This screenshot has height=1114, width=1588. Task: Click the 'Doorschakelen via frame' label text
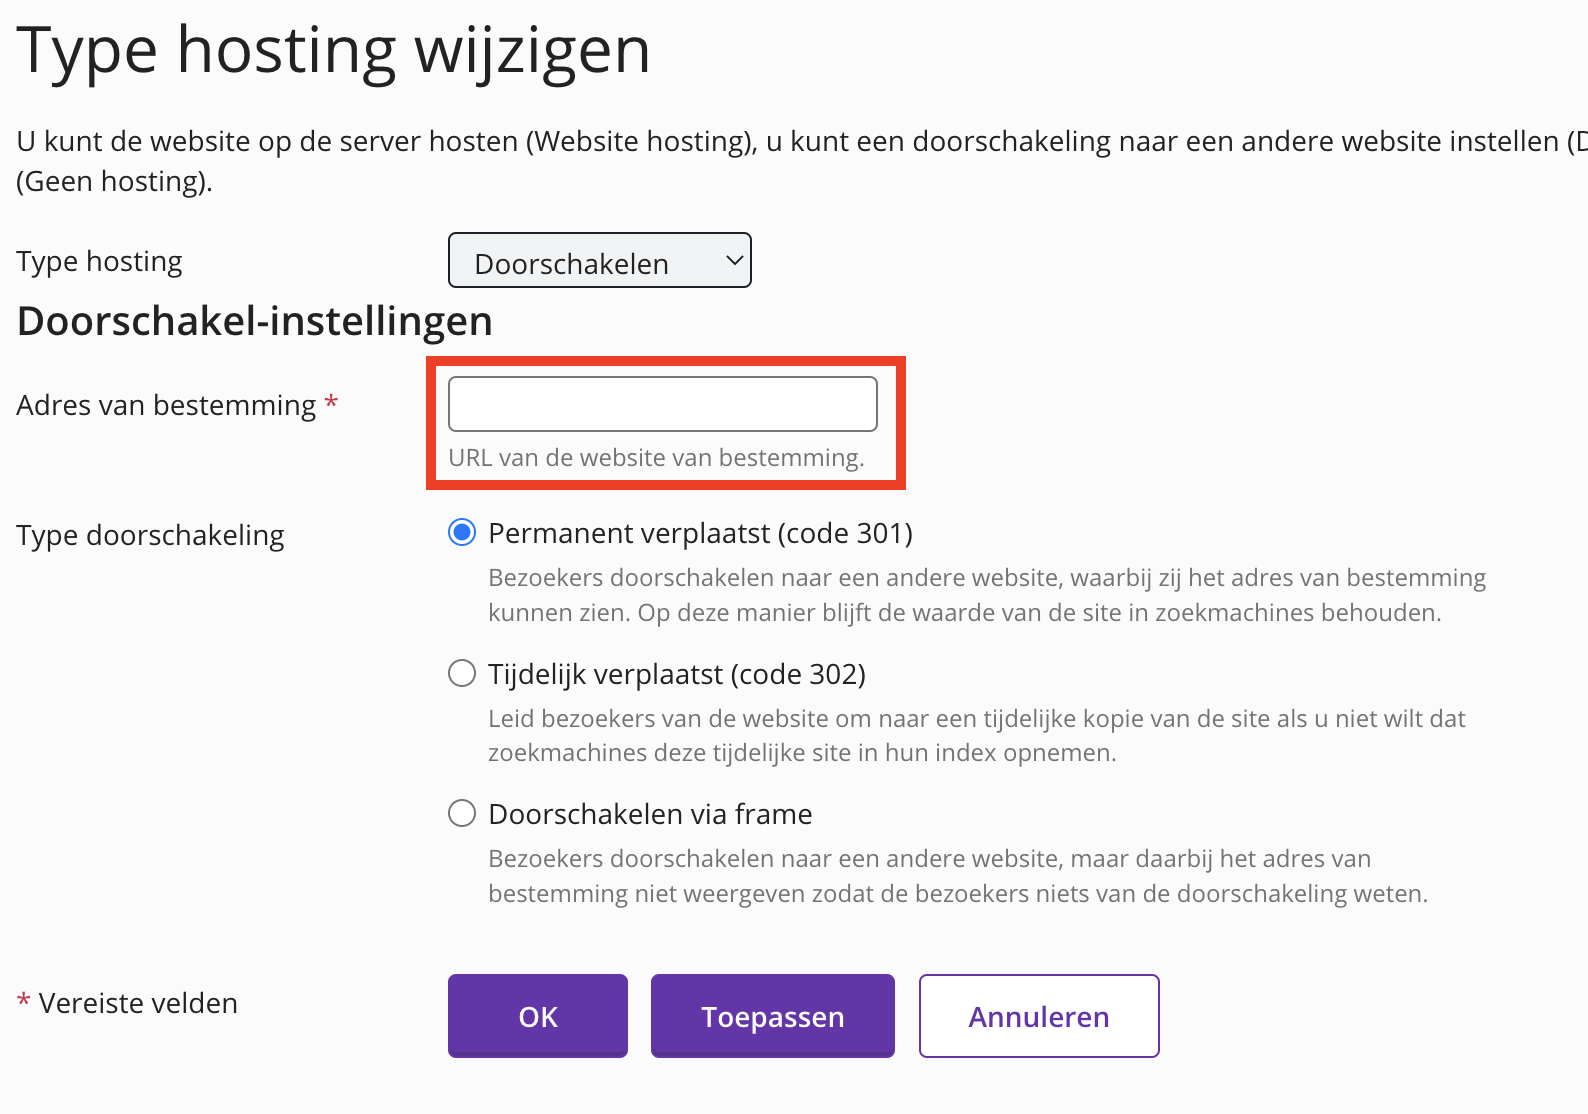[x=650, y=814]
